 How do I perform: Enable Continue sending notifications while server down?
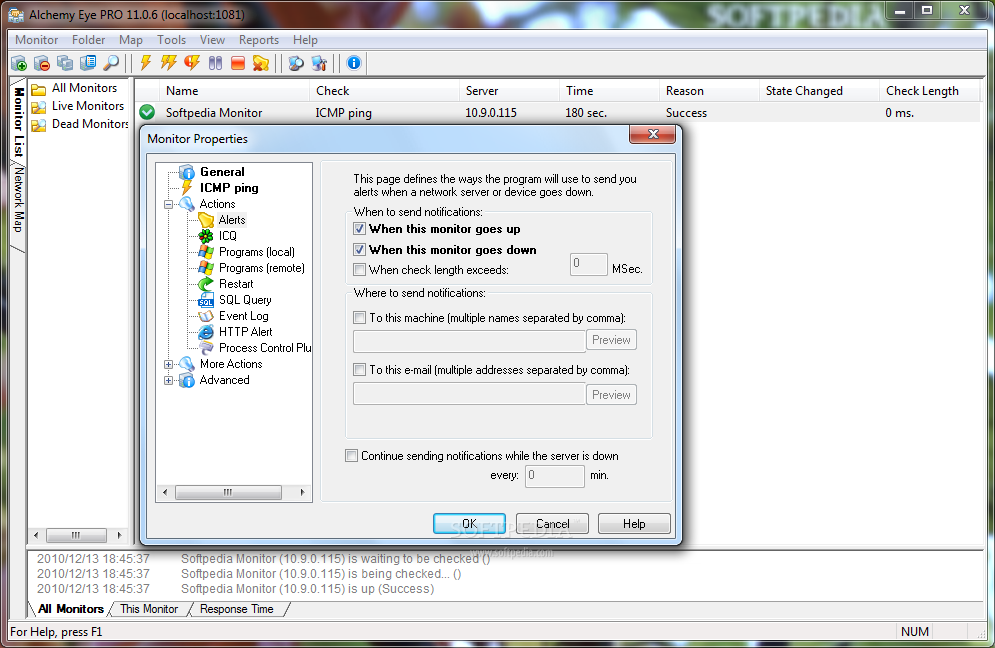pos(351,456)
